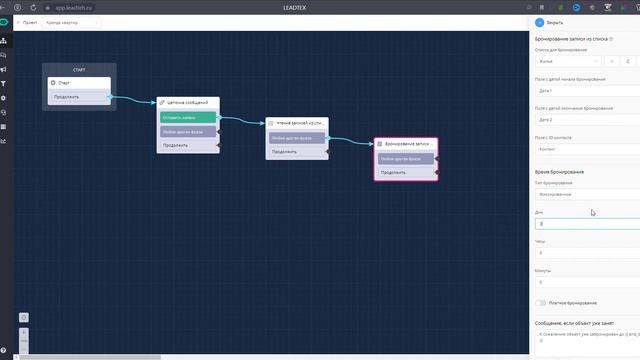Screen dimensions: 640x360
Task: Toggle the Платное бронирование switch
Action: pyautogui.click(x=540, y=303)
